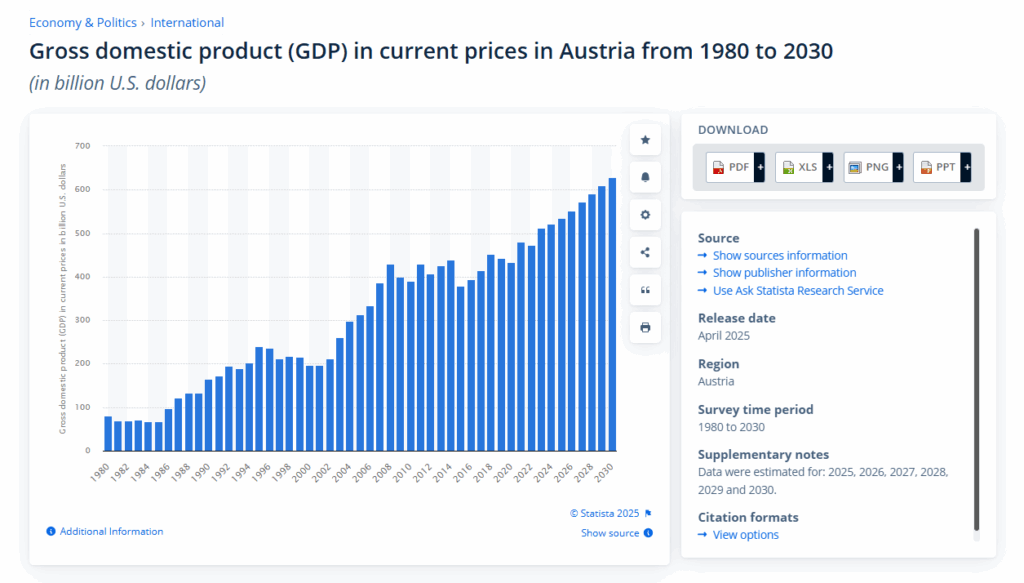Screen dimensions: 1024x583
Task: Expand the PPT download plus button
Action: click(967, 167)
